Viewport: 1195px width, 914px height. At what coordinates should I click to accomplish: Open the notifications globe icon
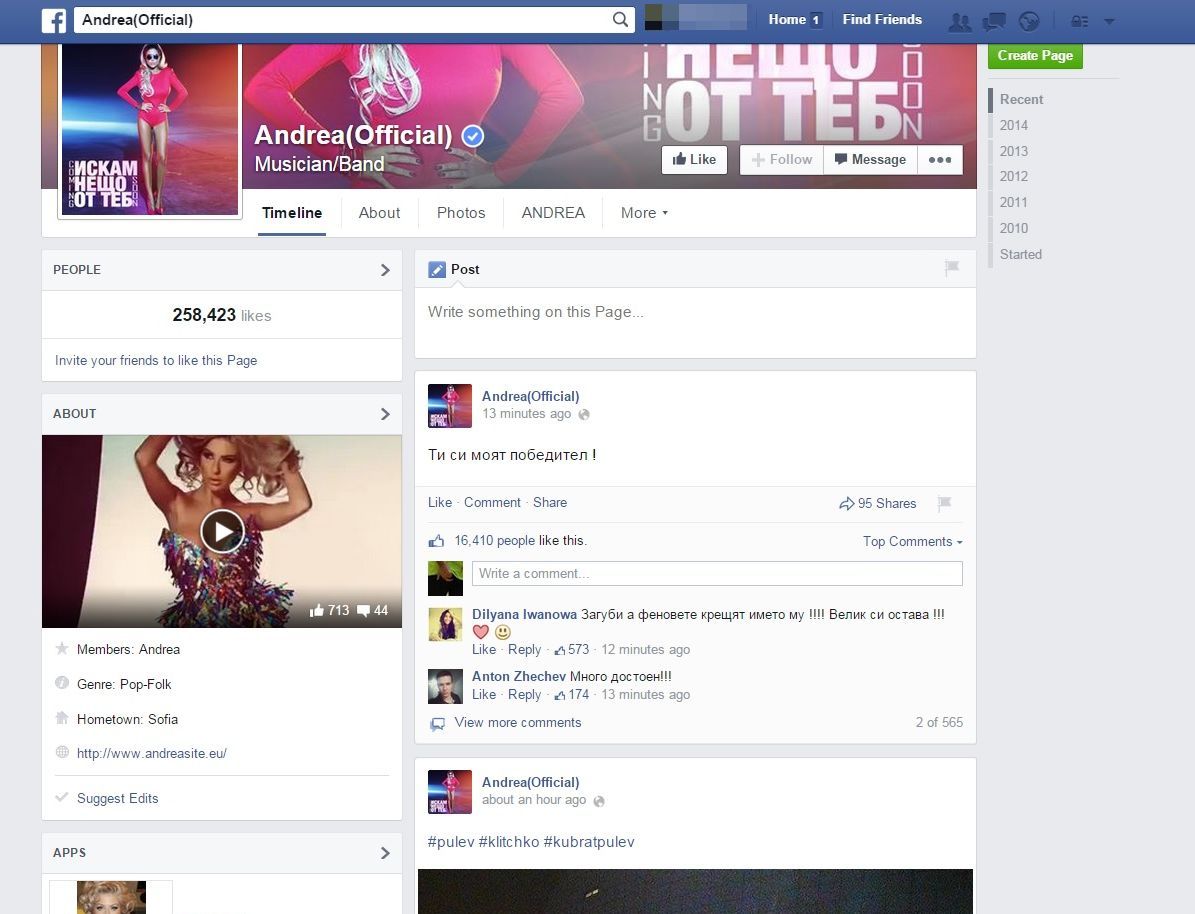1029,21
